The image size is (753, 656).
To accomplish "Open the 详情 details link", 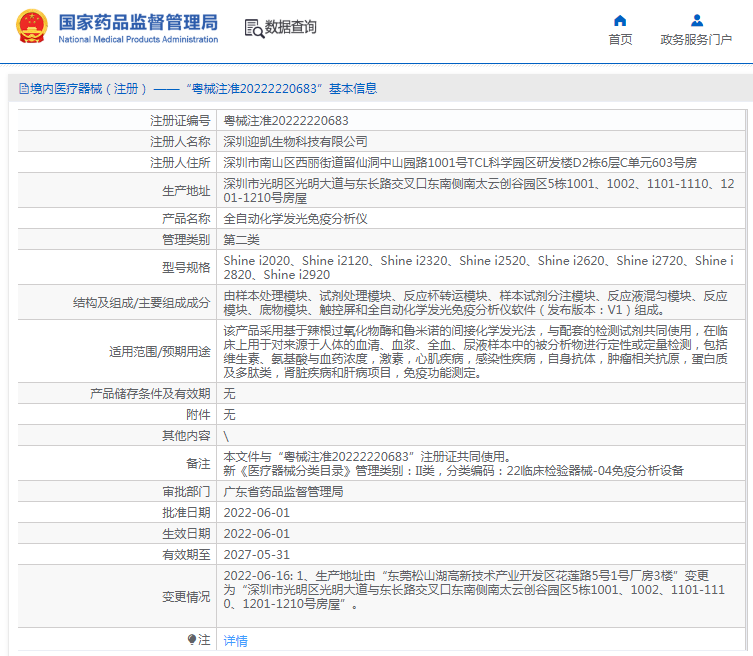I will tap(235, 640).
